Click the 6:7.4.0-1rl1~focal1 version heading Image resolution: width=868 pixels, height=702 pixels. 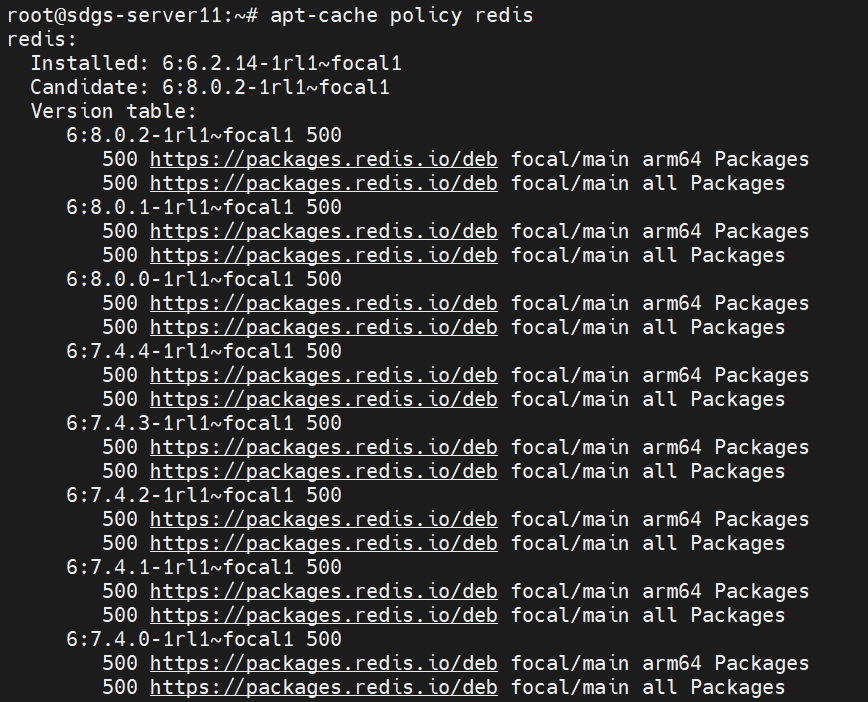[x=179, y=639]
